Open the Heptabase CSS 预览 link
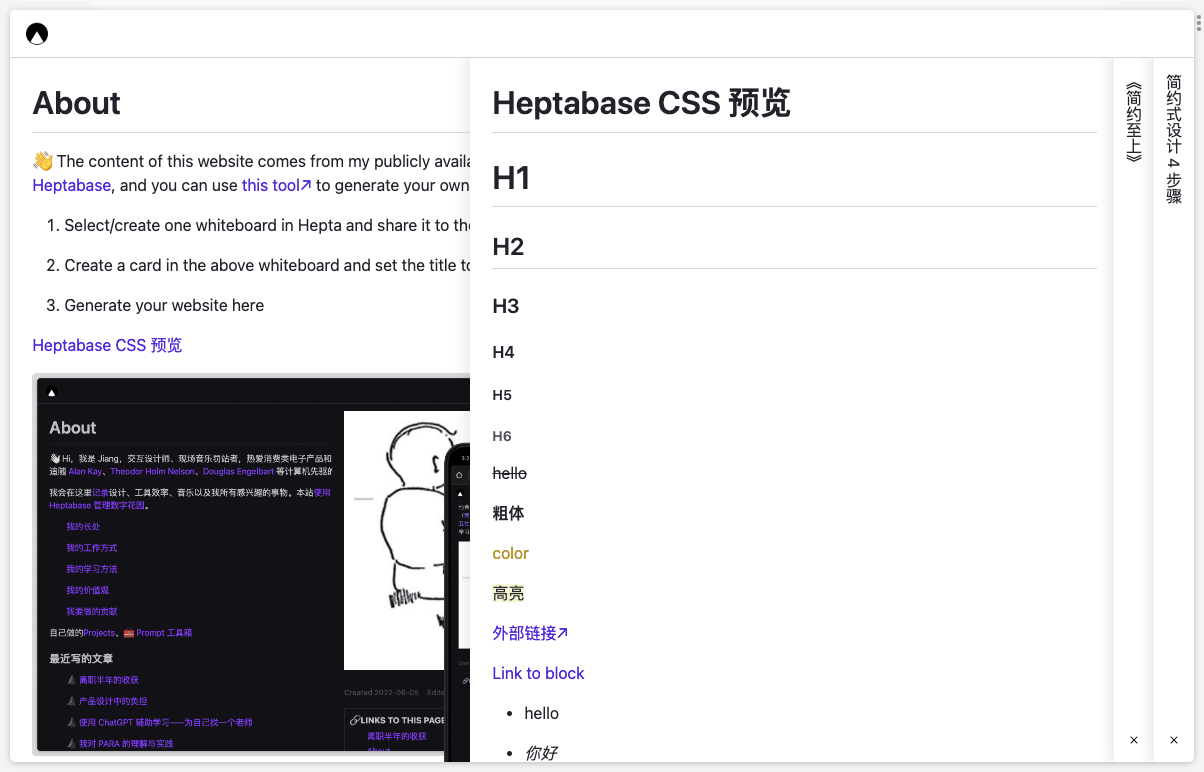Image resolution: width=1204 pixels, height=772 pixels. pyautogui.click(x=107, y=345)
